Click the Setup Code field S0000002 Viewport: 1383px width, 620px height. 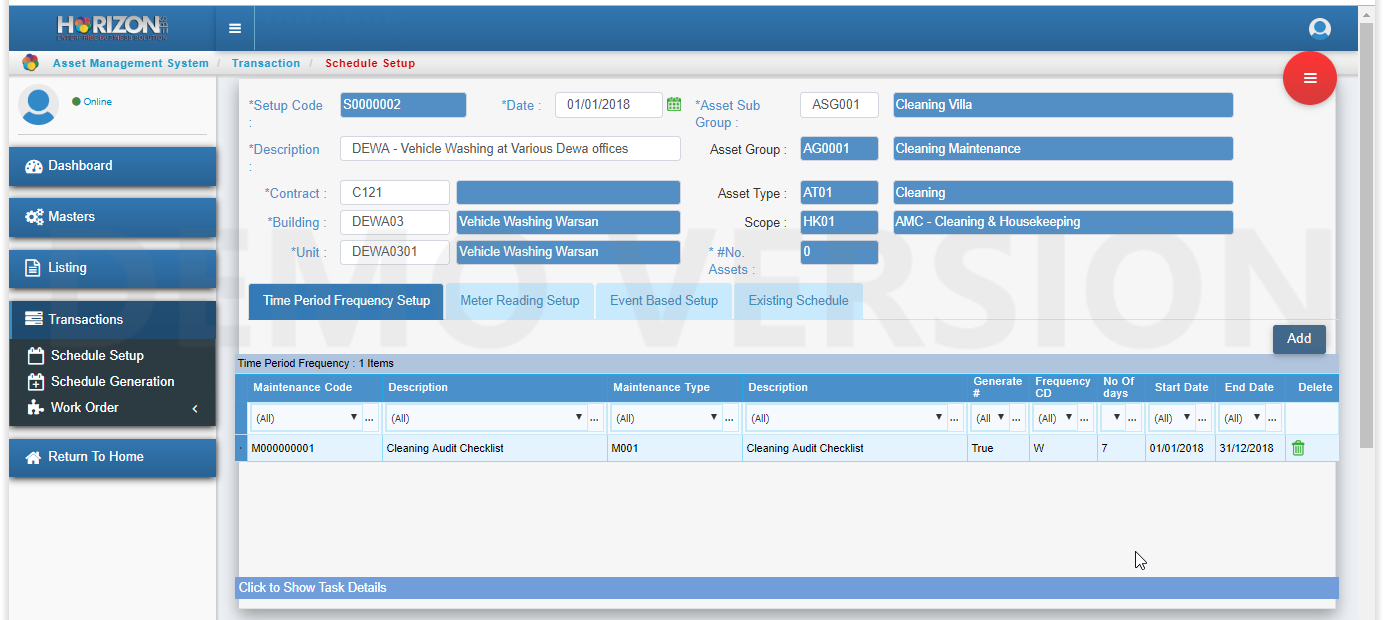[x=403, y=105]
